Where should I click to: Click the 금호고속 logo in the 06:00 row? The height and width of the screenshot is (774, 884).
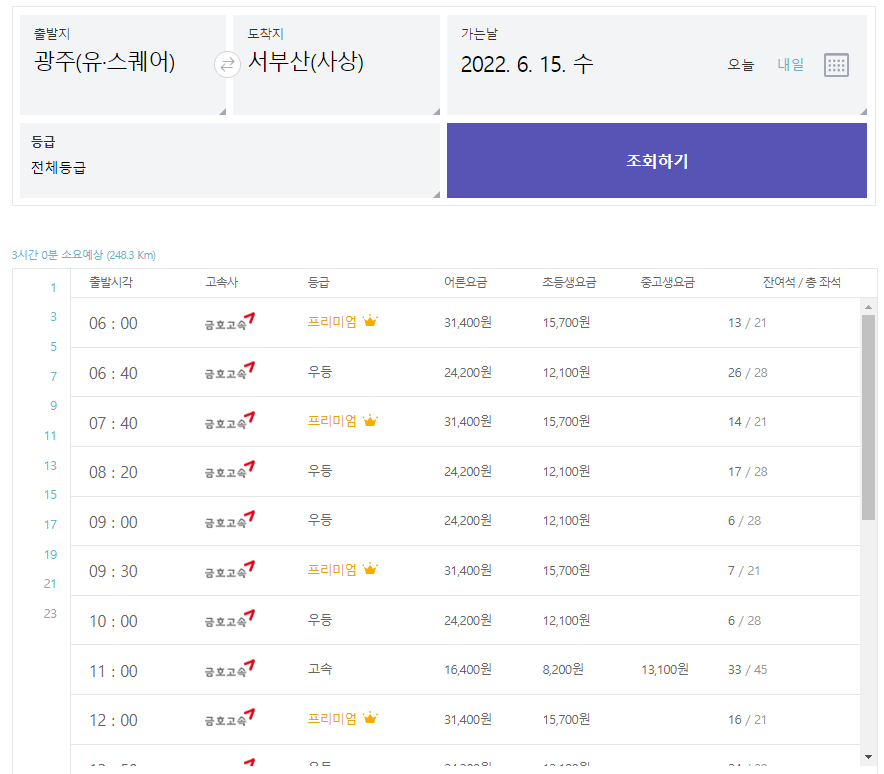[x=230, y=322]
